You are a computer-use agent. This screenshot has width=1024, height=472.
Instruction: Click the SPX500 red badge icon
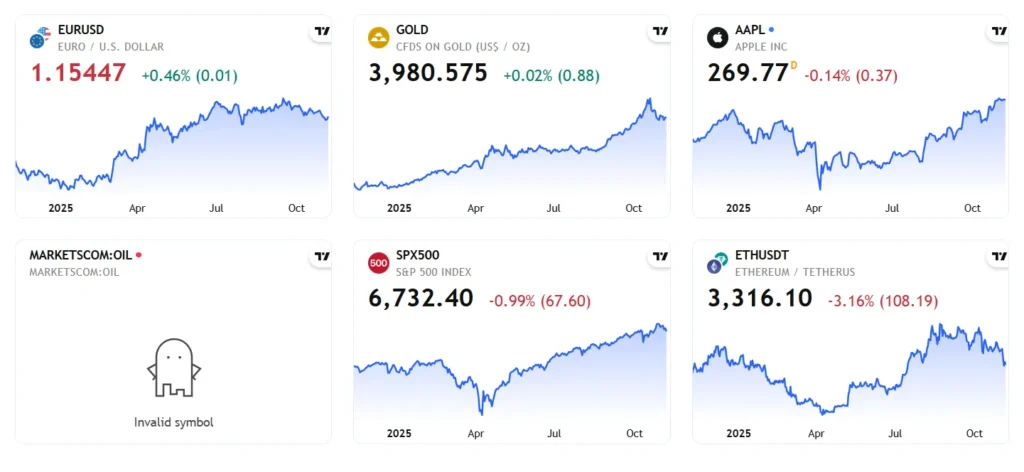[x=378, y=263]
